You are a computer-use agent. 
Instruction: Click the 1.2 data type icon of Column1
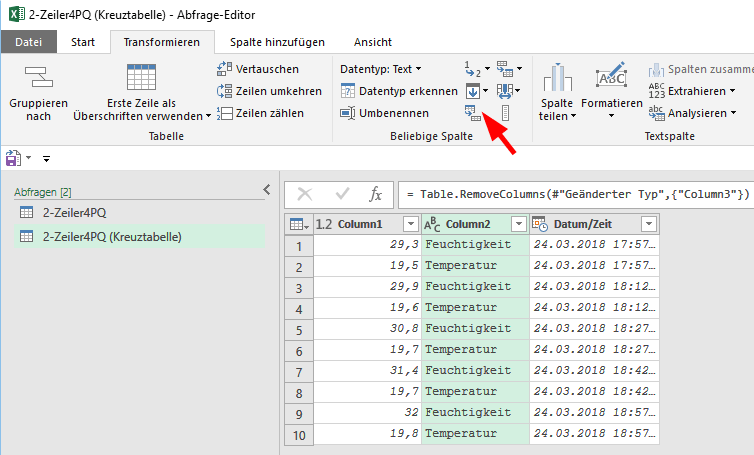click(x=324, y=224)
